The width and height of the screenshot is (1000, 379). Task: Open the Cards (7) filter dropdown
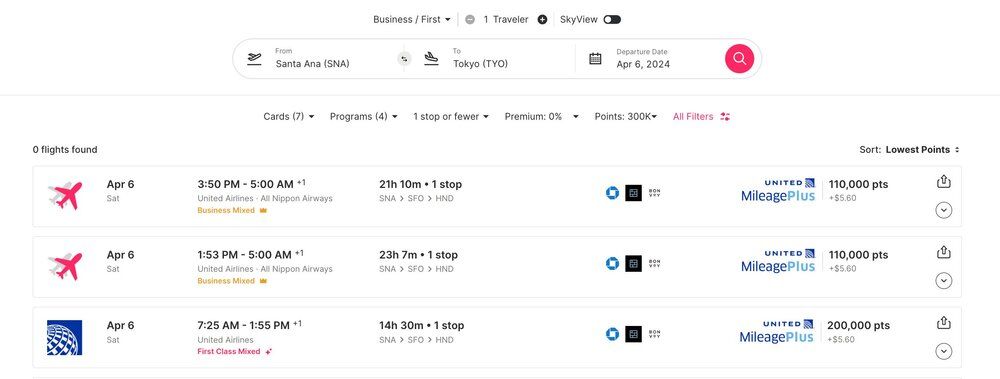pos(289,116)
